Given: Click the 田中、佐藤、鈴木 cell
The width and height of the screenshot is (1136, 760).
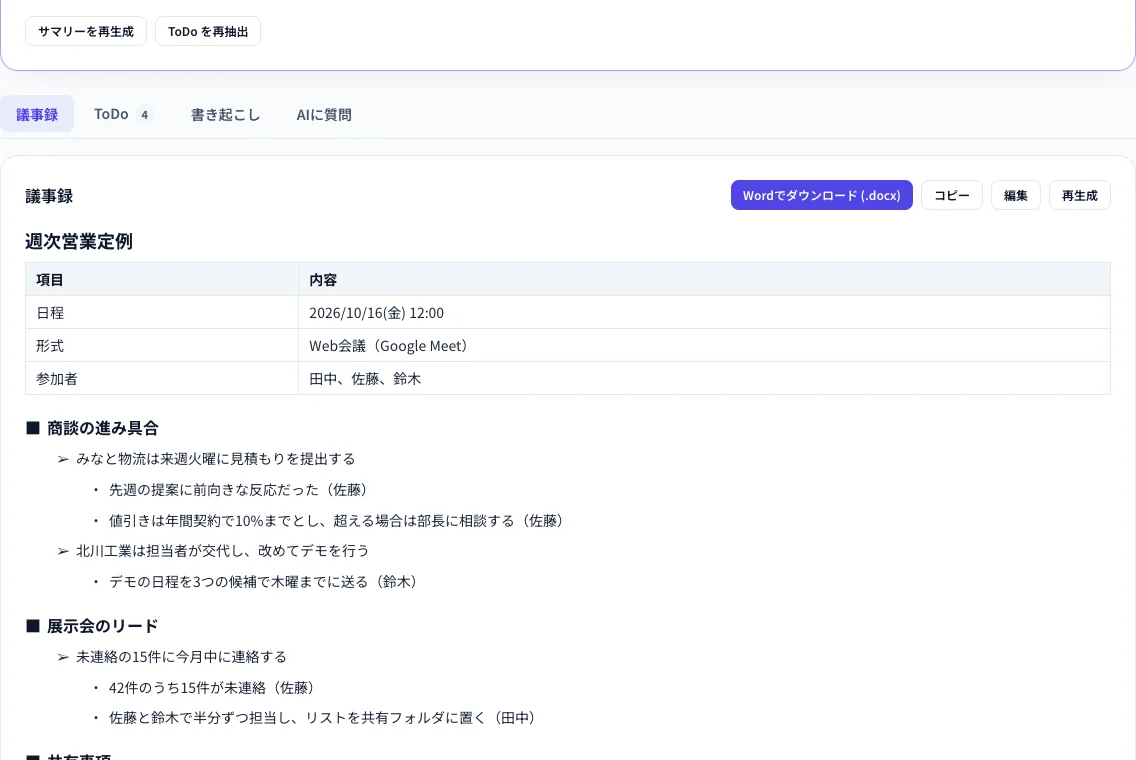Looking at the screenshot, I should coord(704,378).
